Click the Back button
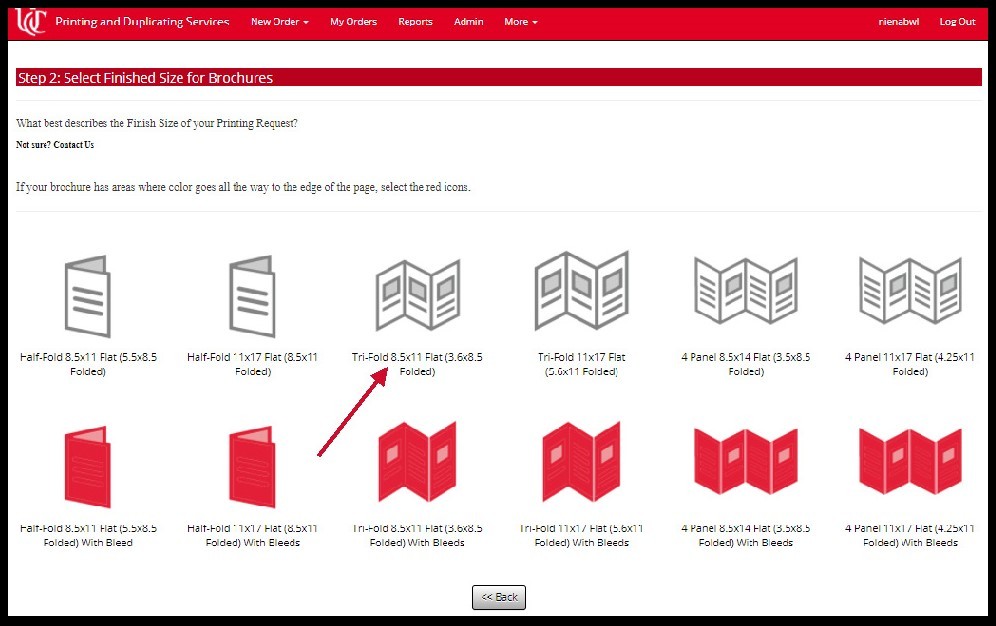996x626 pixels. pos(498,596)
